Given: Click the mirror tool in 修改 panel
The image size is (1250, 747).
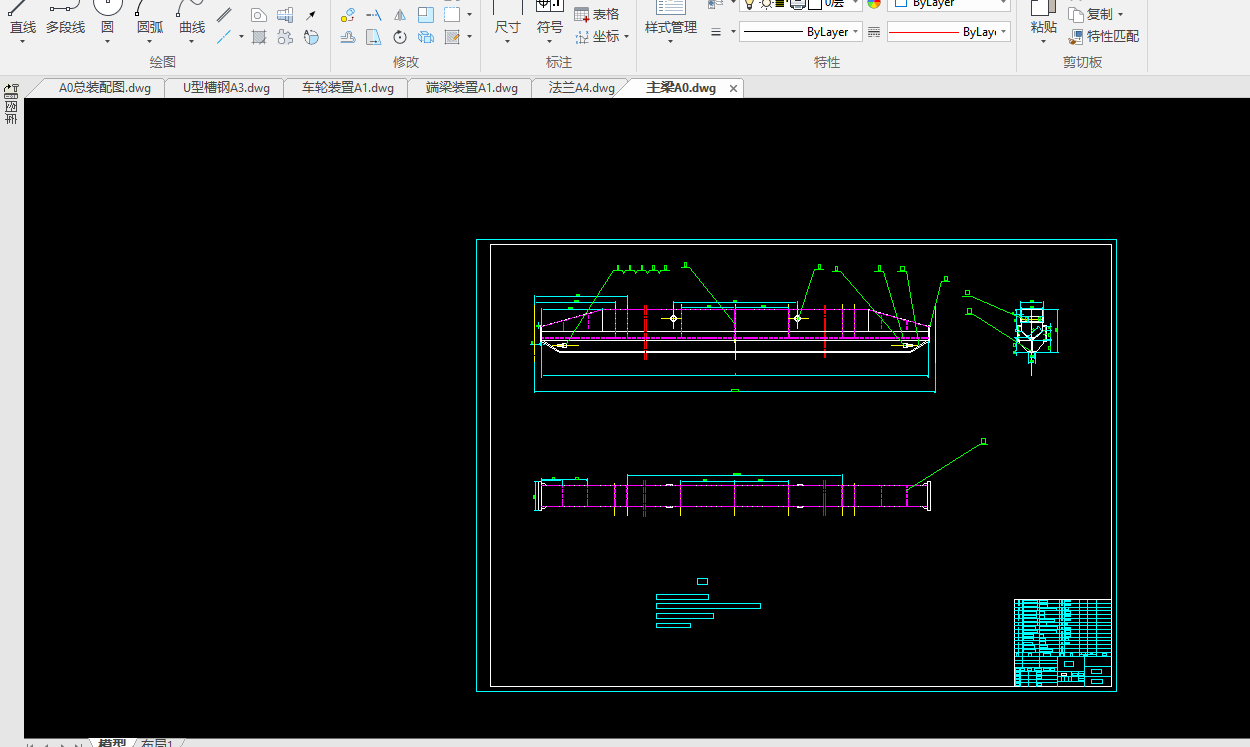Looking at the screenshot, I should click(x=400, y=15).
